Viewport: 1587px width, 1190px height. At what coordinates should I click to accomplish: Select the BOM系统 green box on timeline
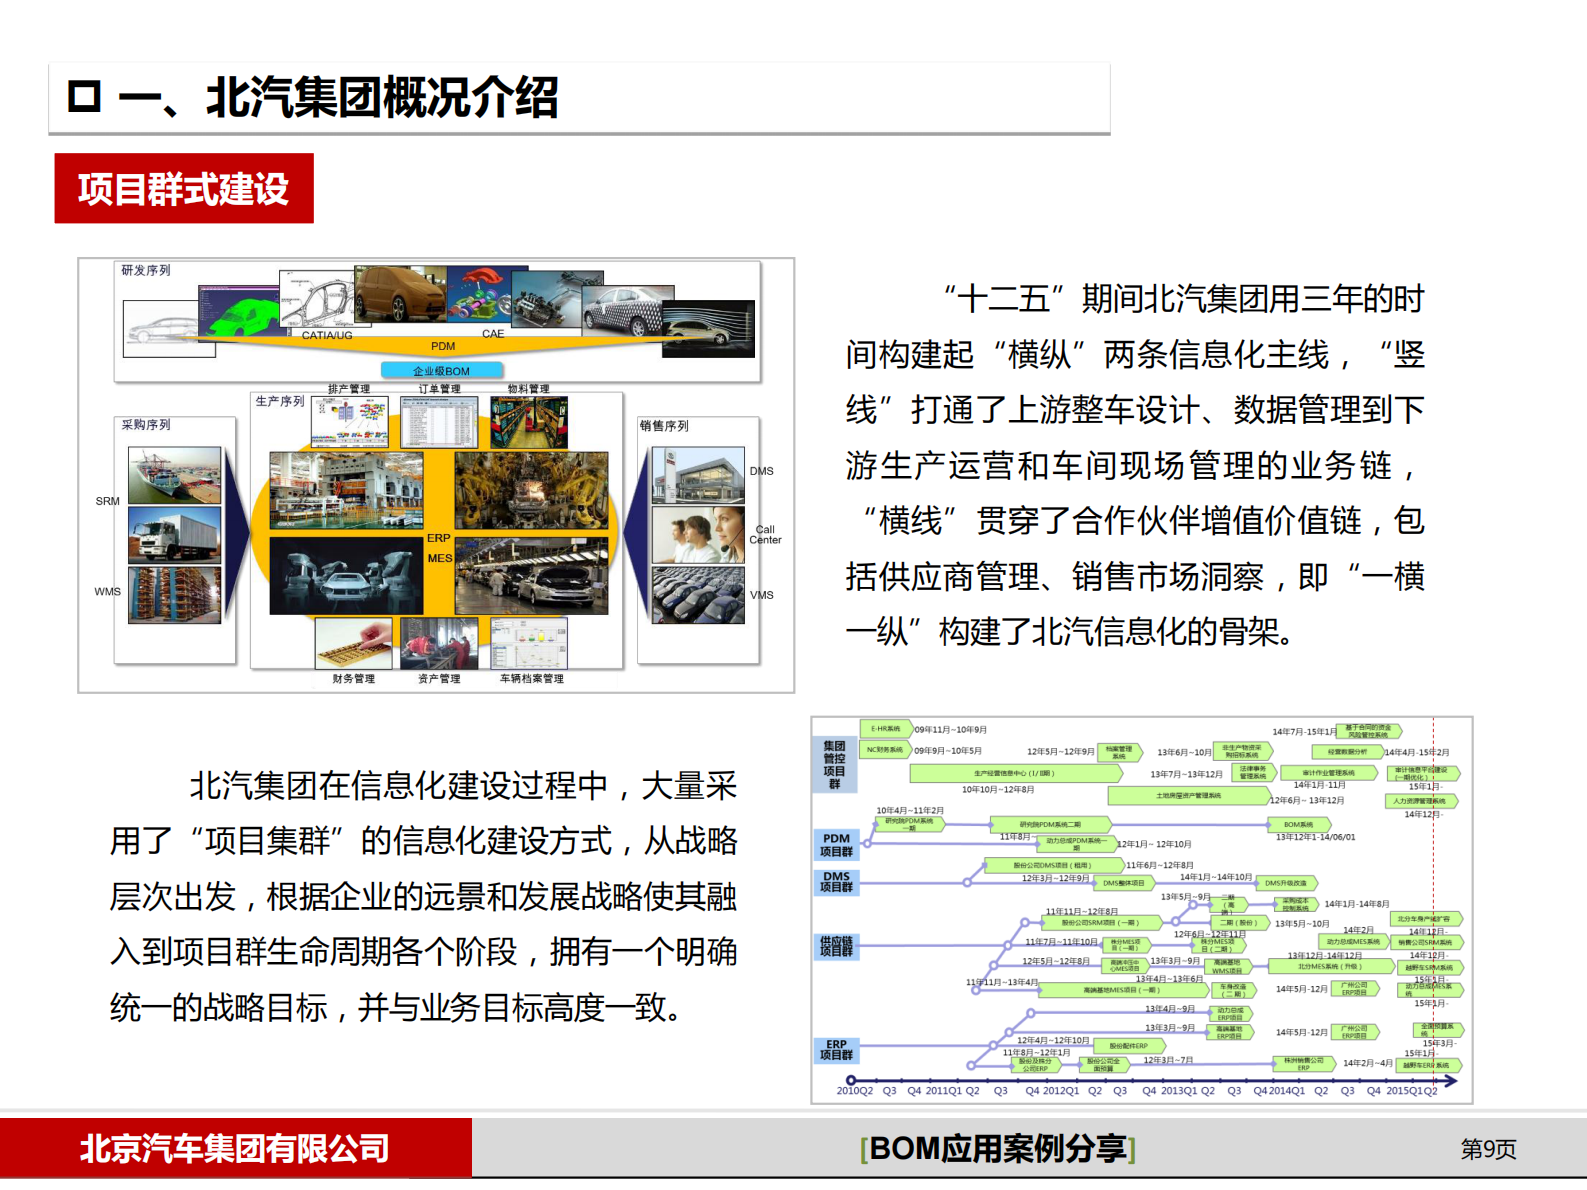pos(1299,825)
